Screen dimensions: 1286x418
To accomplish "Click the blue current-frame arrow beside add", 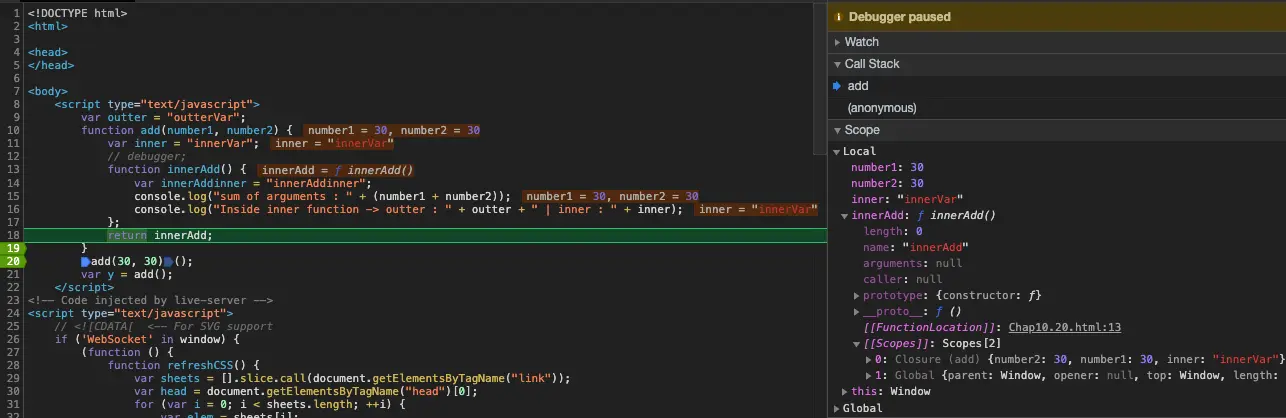I will [837, 86].
